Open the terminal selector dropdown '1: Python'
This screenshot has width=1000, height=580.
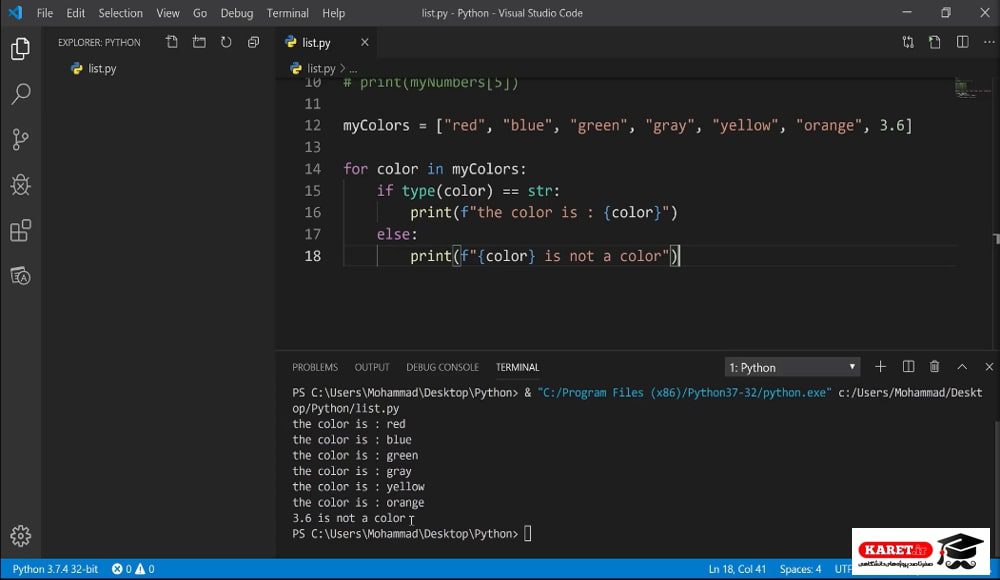(792, 368)
